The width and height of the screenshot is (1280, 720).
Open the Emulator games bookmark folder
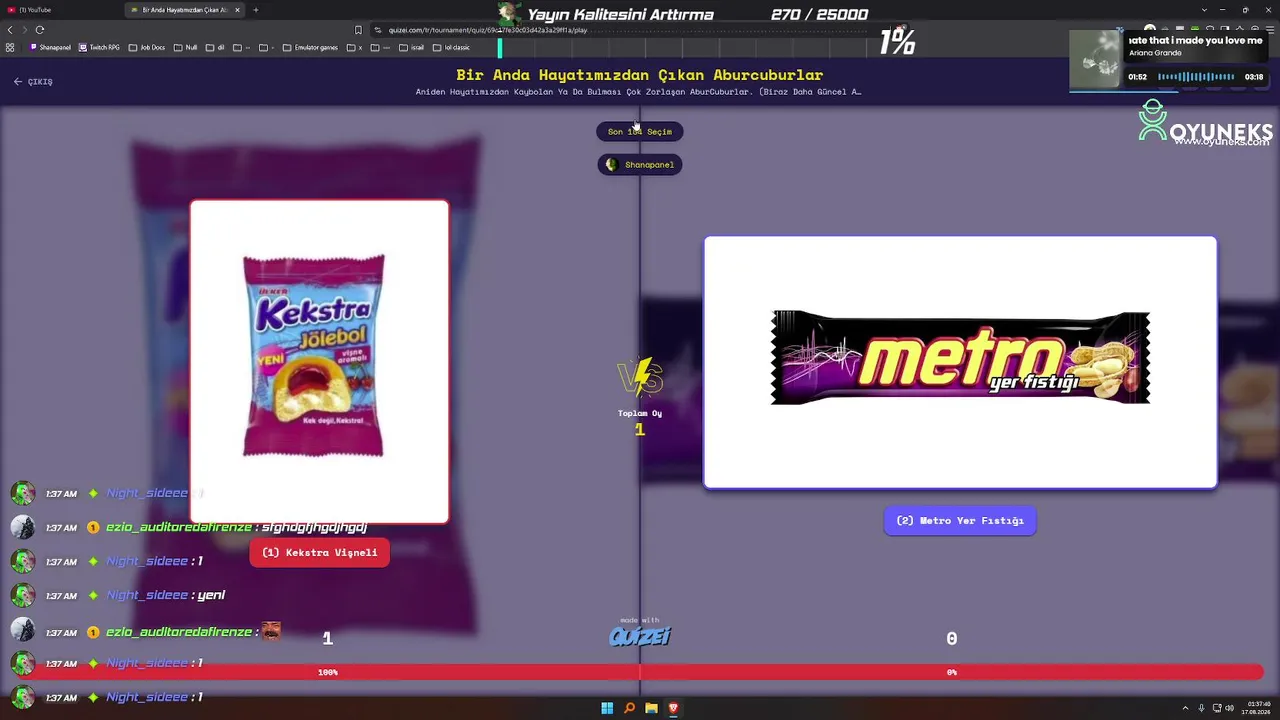(x=311, y=47)
